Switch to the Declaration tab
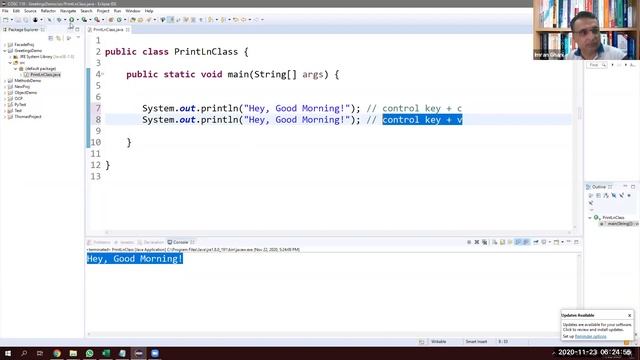This screenshot has height=360, width=640. click(151, 242)
